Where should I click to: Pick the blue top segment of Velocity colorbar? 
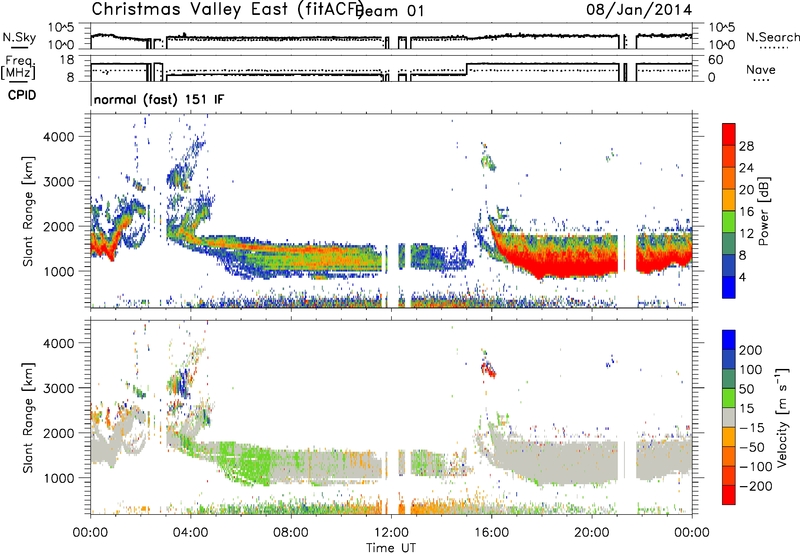(x=729, y=340)
